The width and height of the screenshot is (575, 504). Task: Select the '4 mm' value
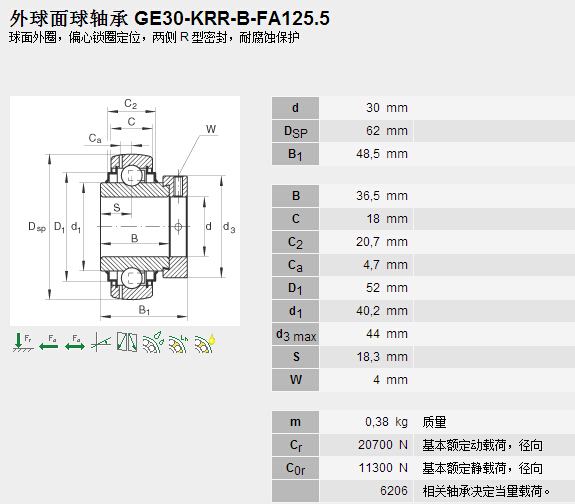[390, 380]
